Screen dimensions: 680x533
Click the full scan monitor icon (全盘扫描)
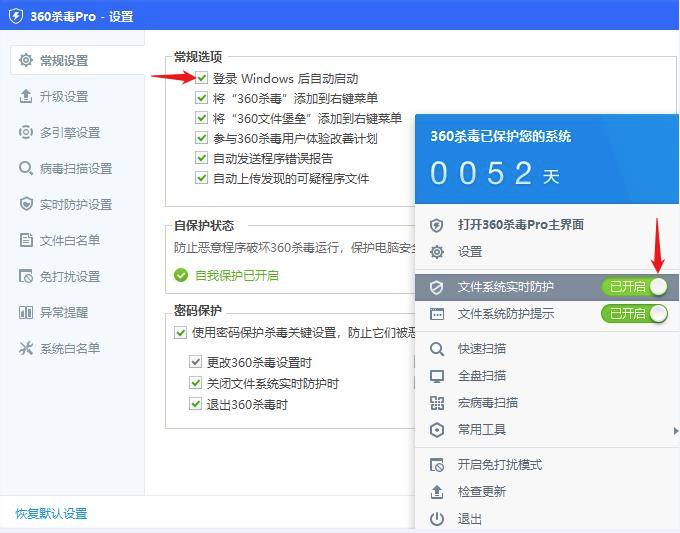coord(436,376)
